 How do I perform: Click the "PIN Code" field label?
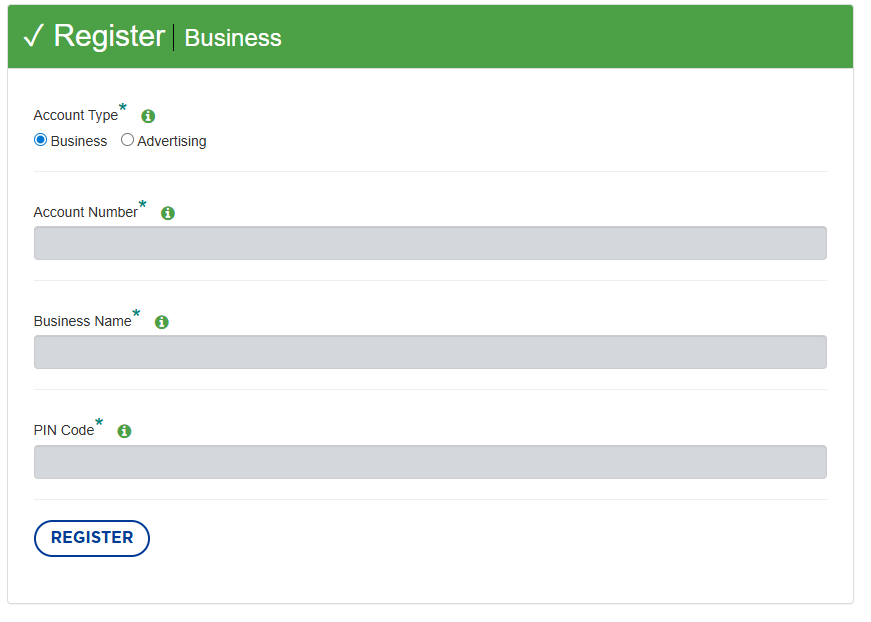pos(63,431)
